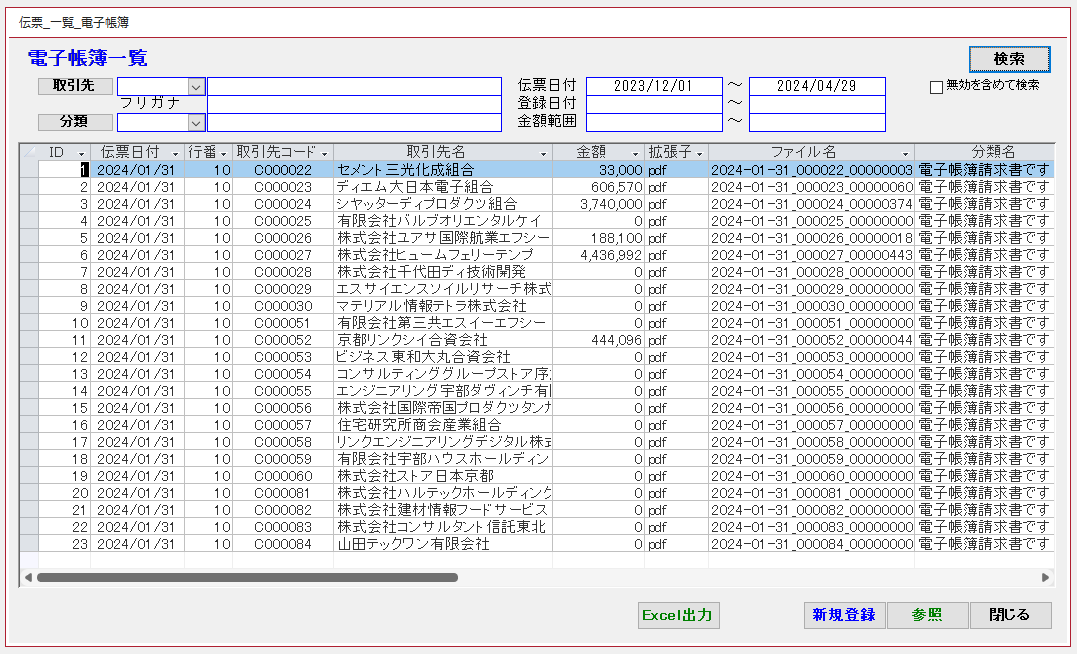Expand the 取引先名 column filter dropdown
The height and width of the screenshot is (654, 1077).
tap(544, 153)
